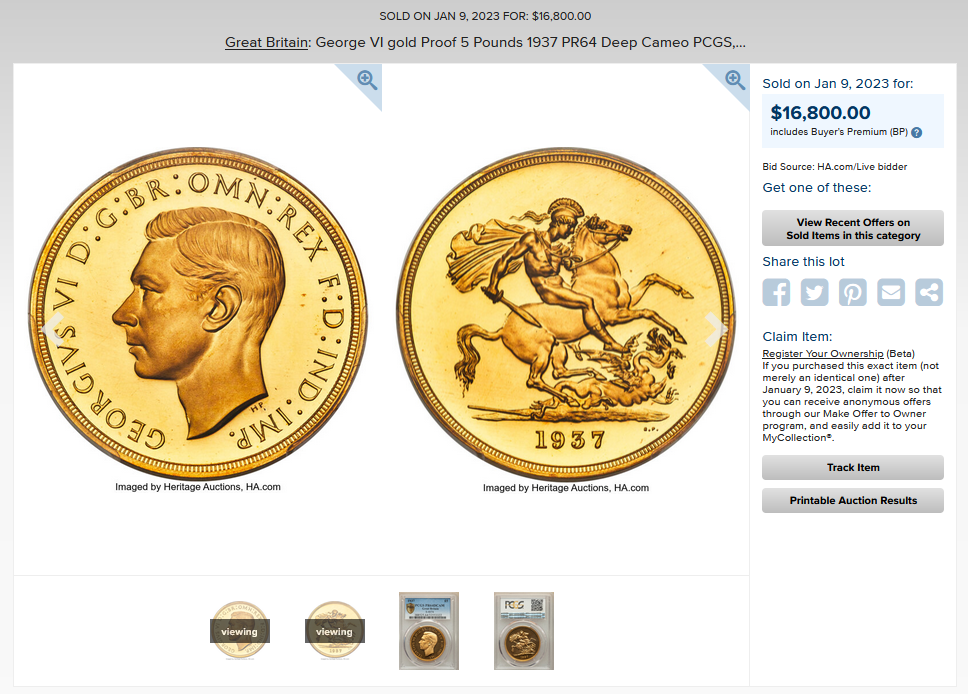Zoom into the obverse coin image
Viewport: 968px width, 694px height.
pos(367,80)
